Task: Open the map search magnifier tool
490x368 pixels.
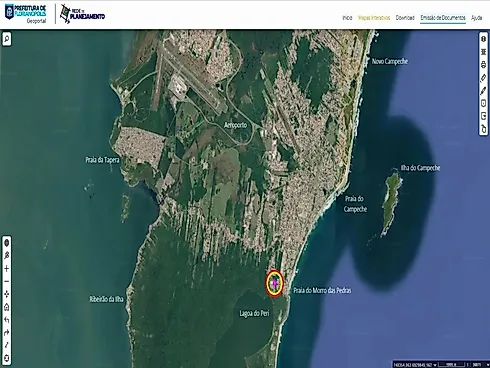Action: coord(7,39)
